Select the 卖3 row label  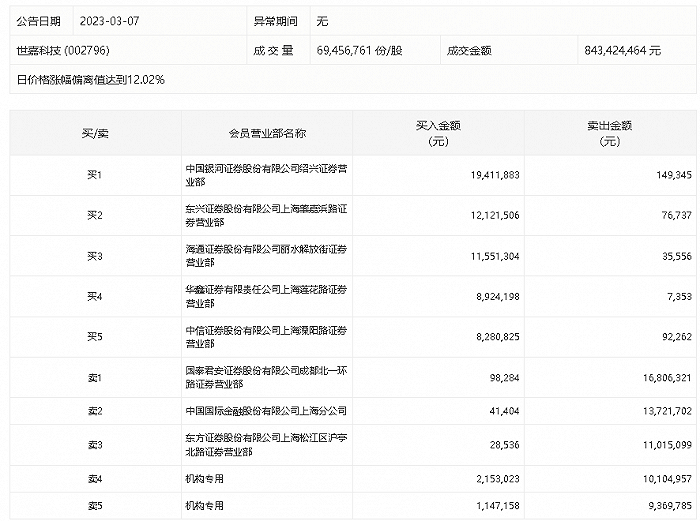click(x=95, y=445)
